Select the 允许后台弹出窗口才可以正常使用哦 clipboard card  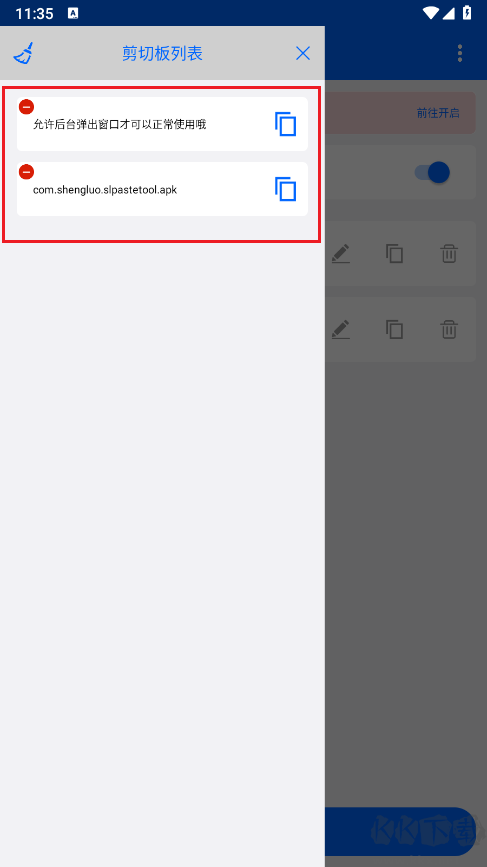(163, 124)
